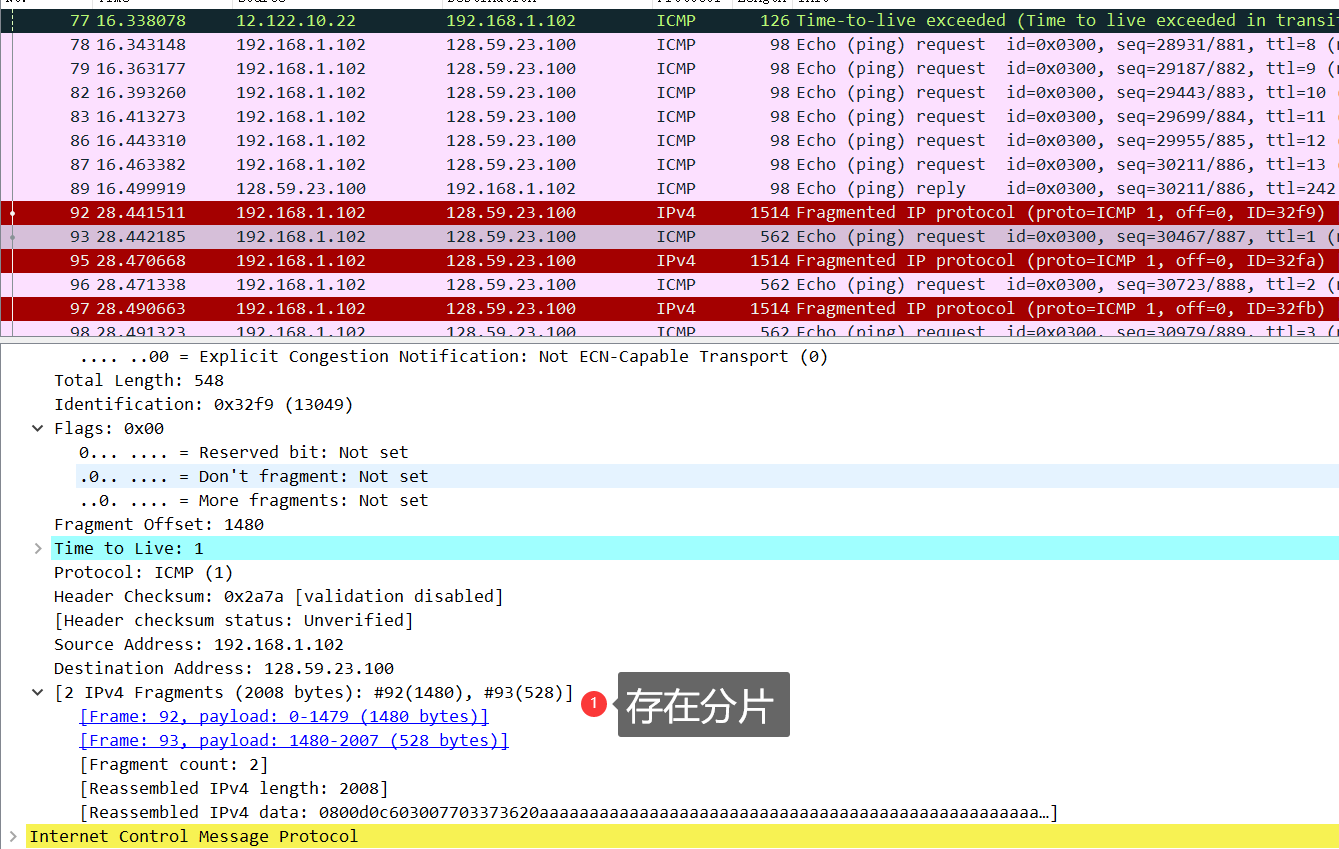
Task: Select Destination Address: 128.59.23.100 field
Action: click(224, 668)
